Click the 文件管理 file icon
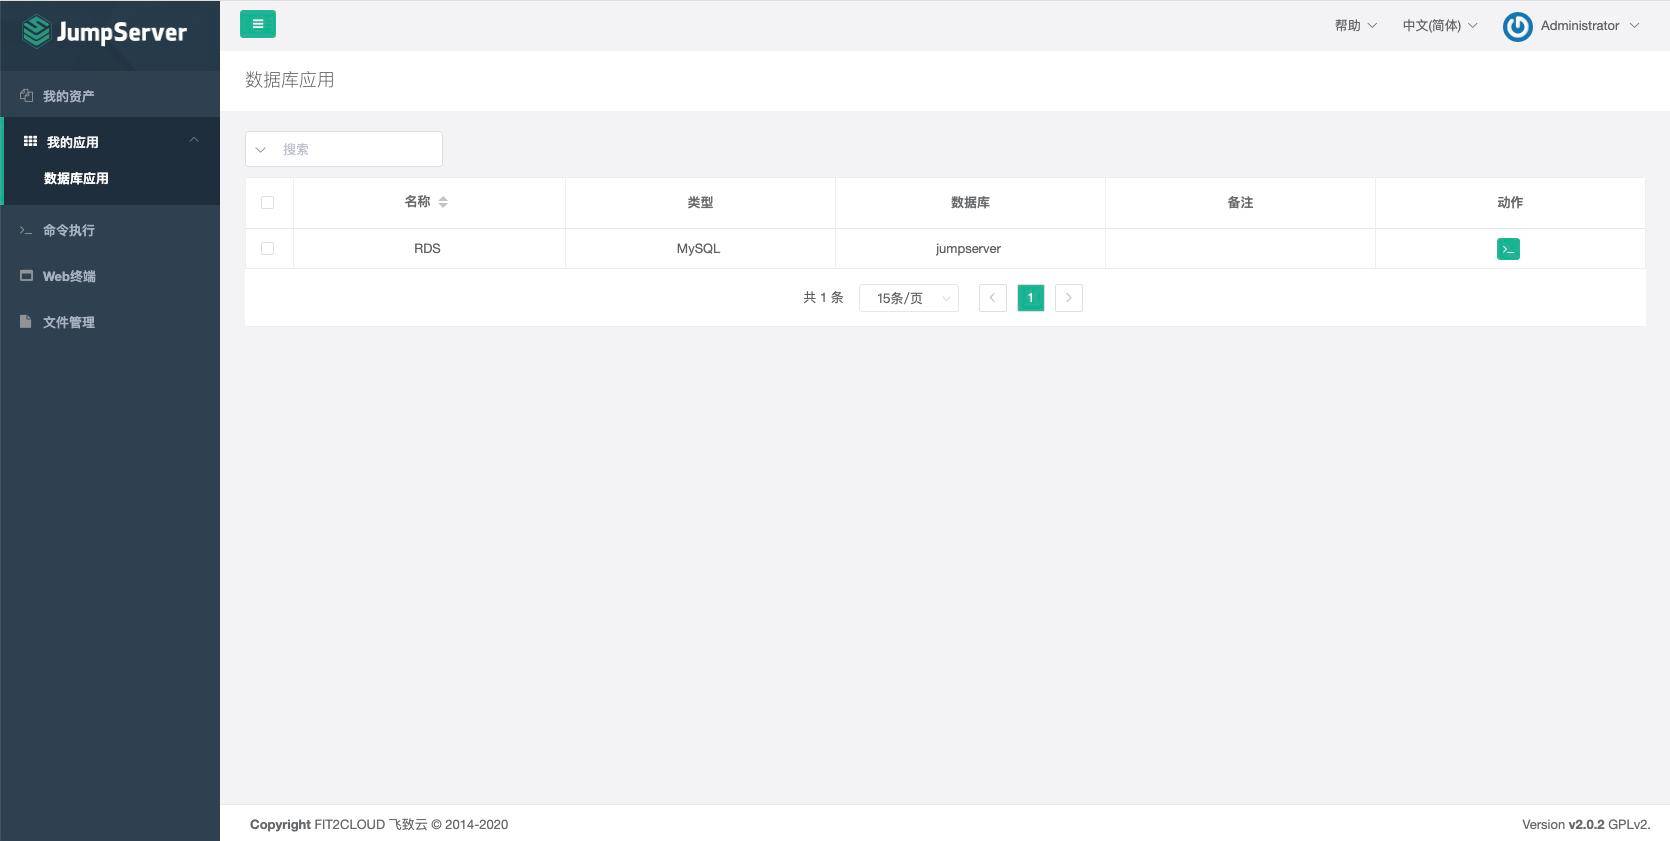Image resolution: width=1670 pixels, height=841 pixels. pos(26,322)
